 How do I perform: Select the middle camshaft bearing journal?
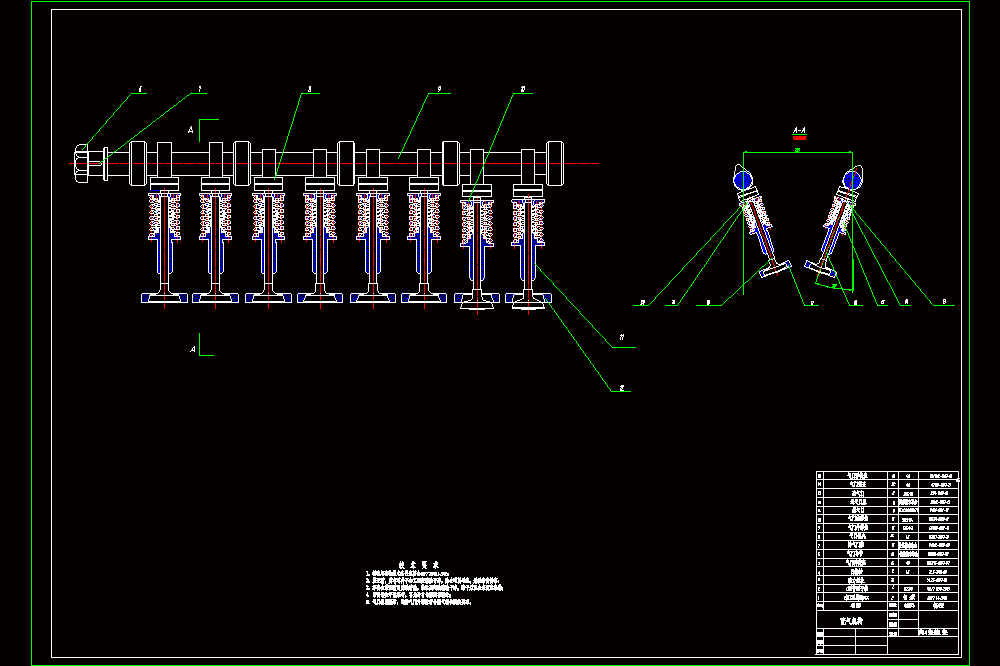346,163
